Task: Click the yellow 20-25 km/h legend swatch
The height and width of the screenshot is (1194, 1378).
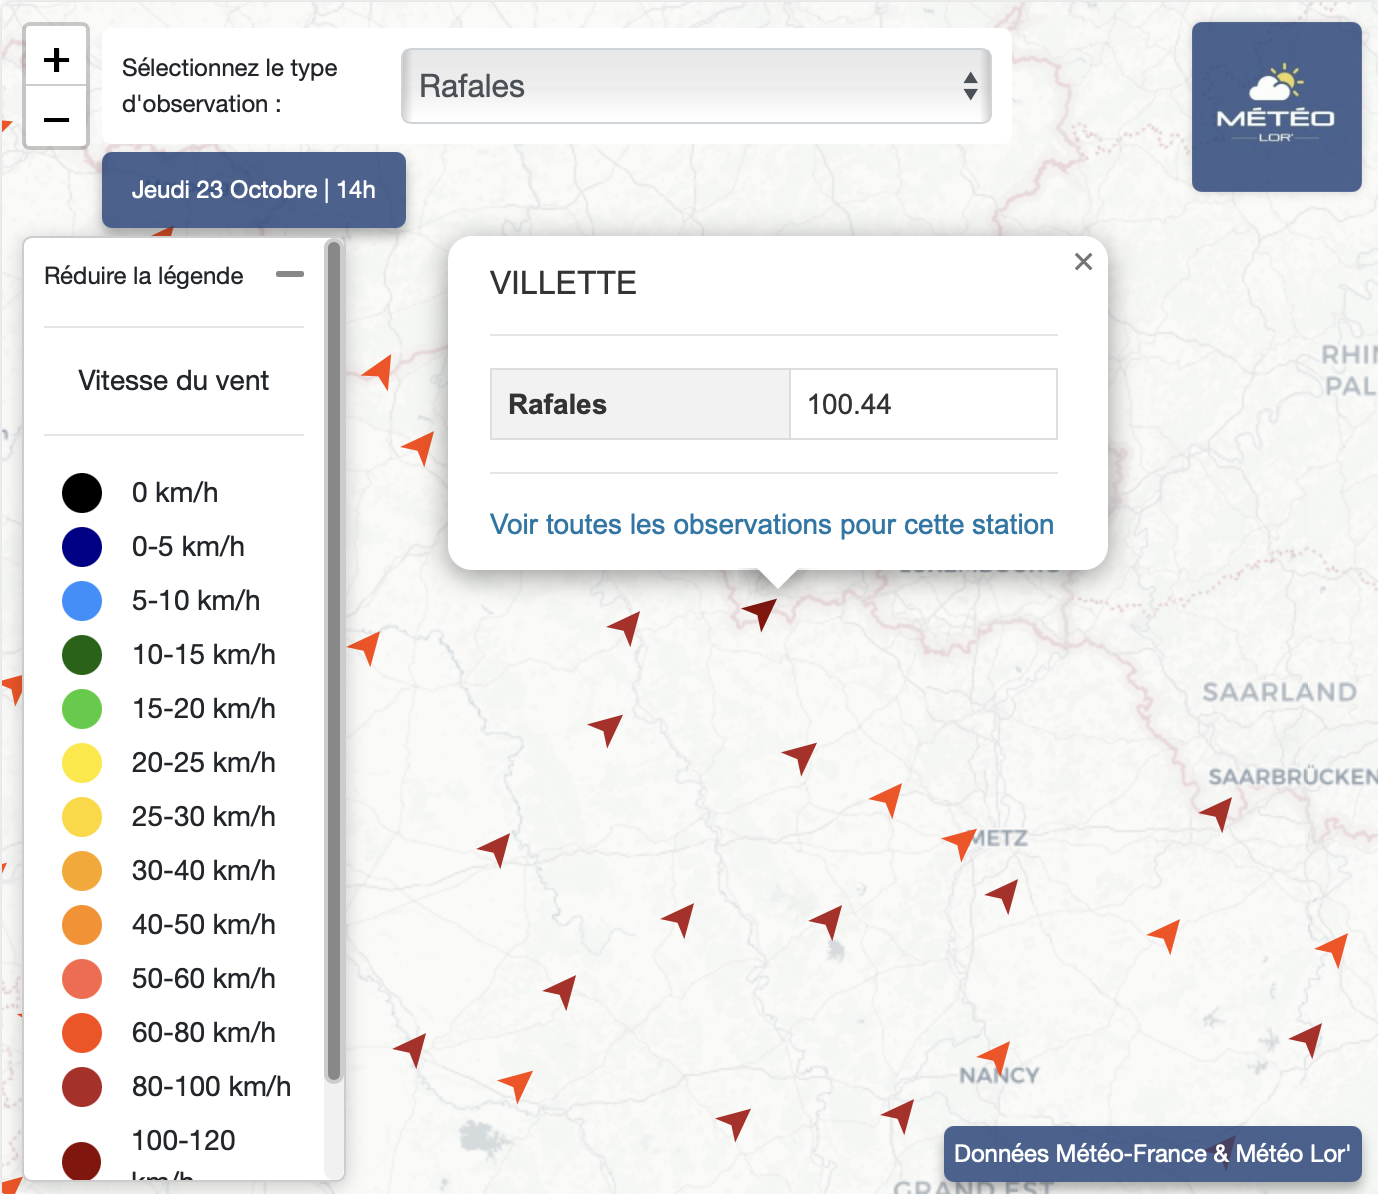Action: 82,763
